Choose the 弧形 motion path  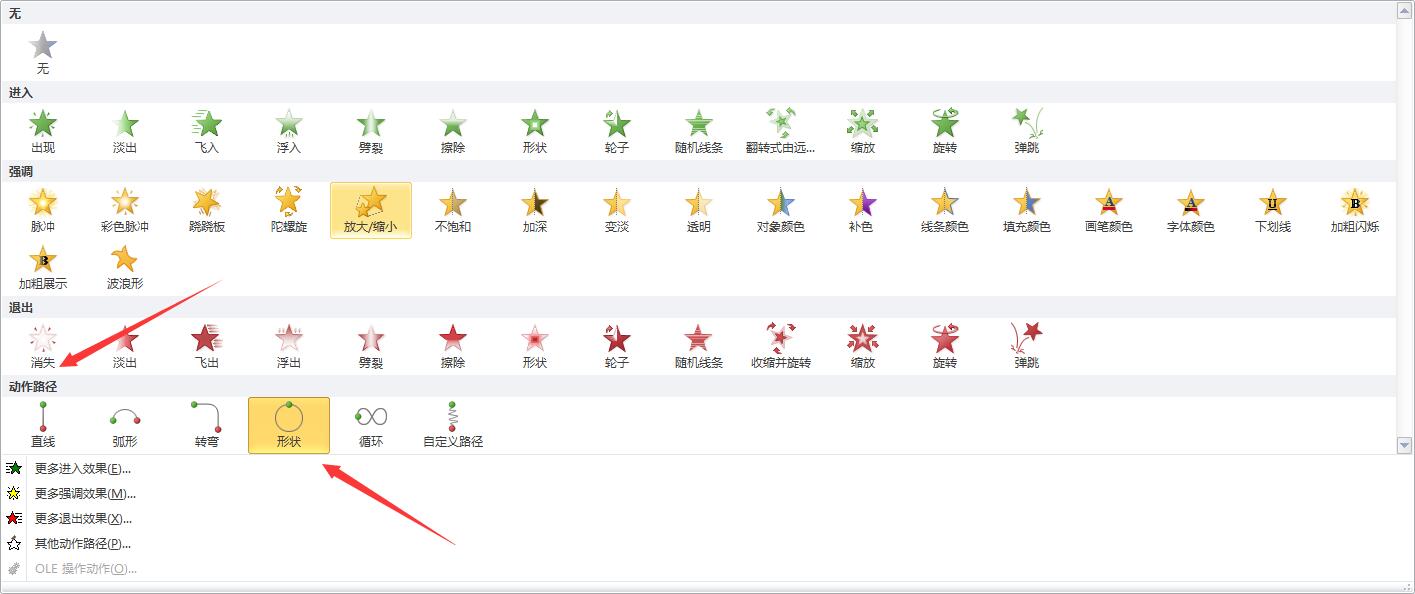tap(125, 425)
